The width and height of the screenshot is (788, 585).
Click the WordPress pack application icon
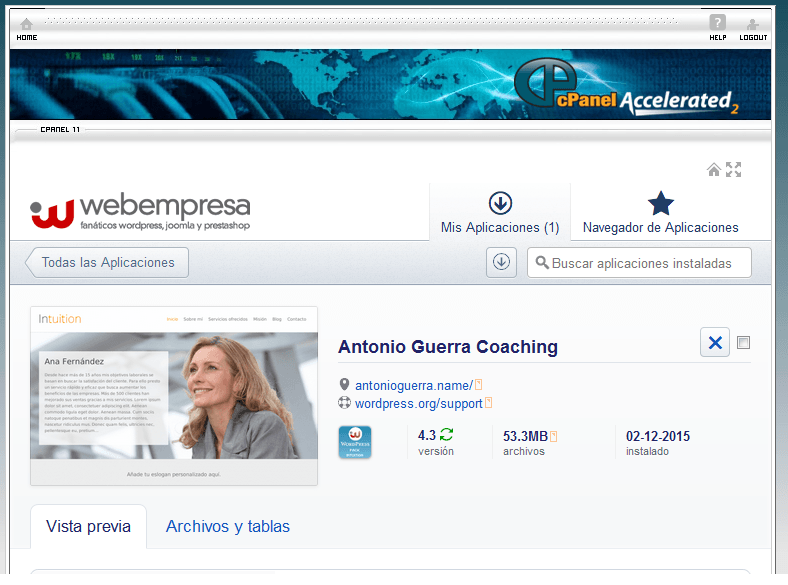click(x=355, y=442)
